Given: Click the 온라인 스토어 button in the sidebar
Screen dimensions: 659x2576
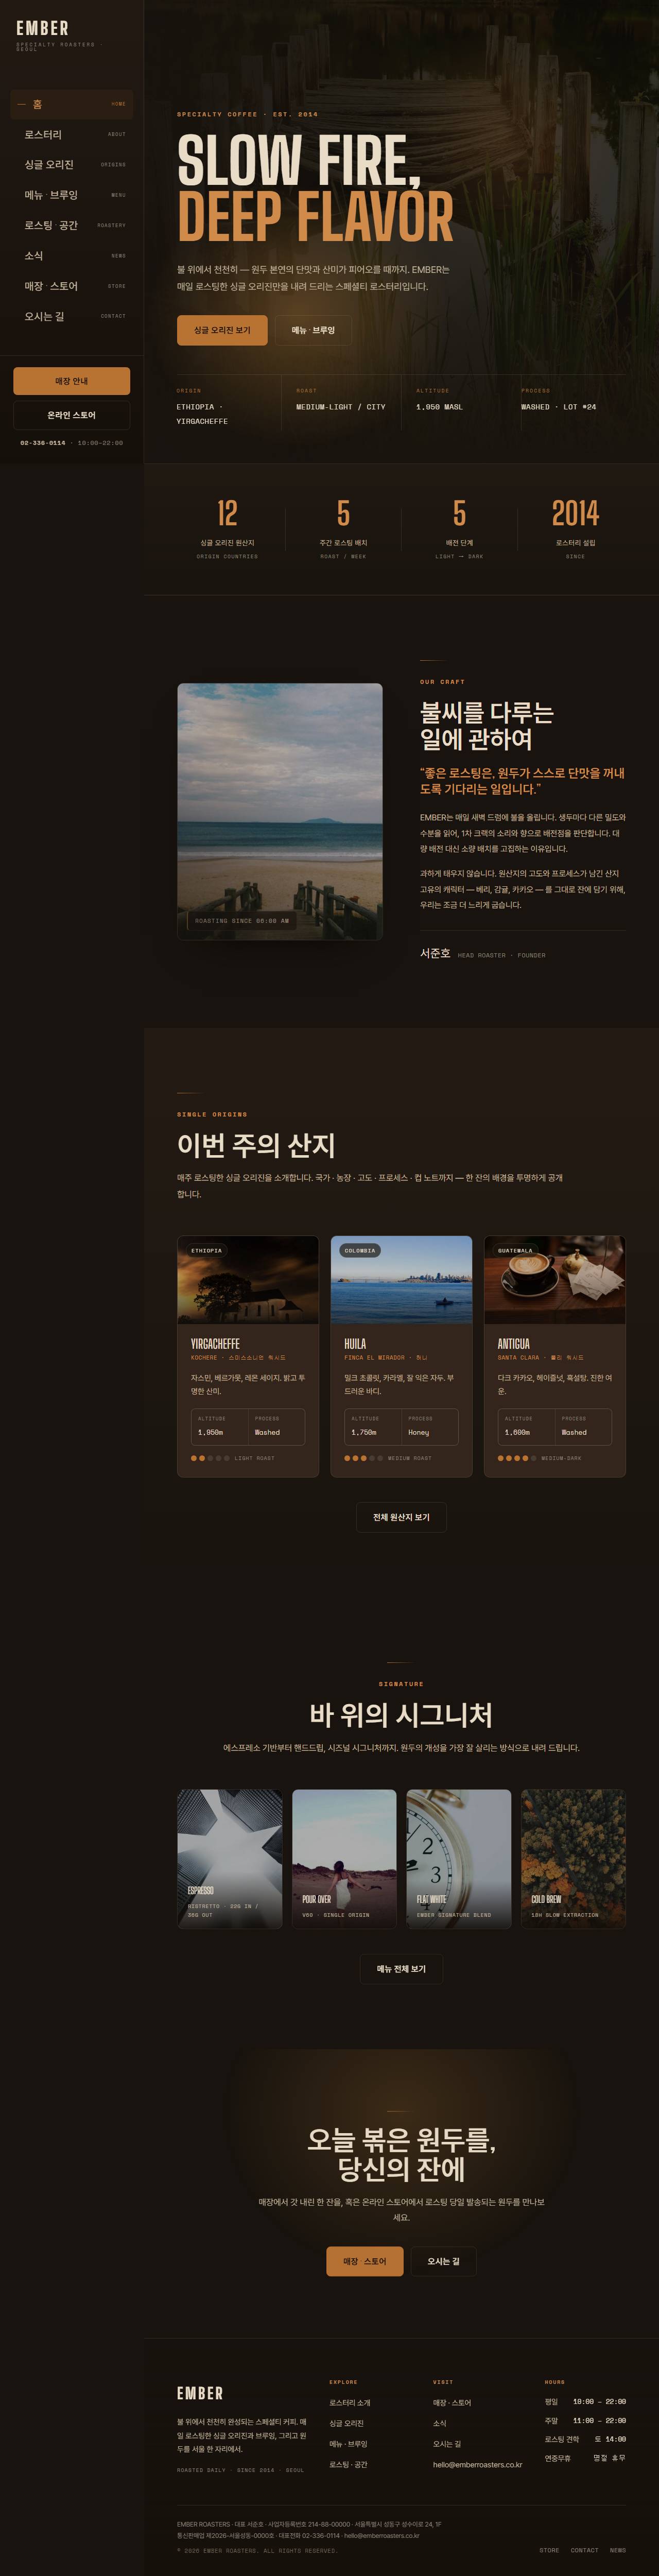Looking at the screenshot, I should [x=71, y=415].
